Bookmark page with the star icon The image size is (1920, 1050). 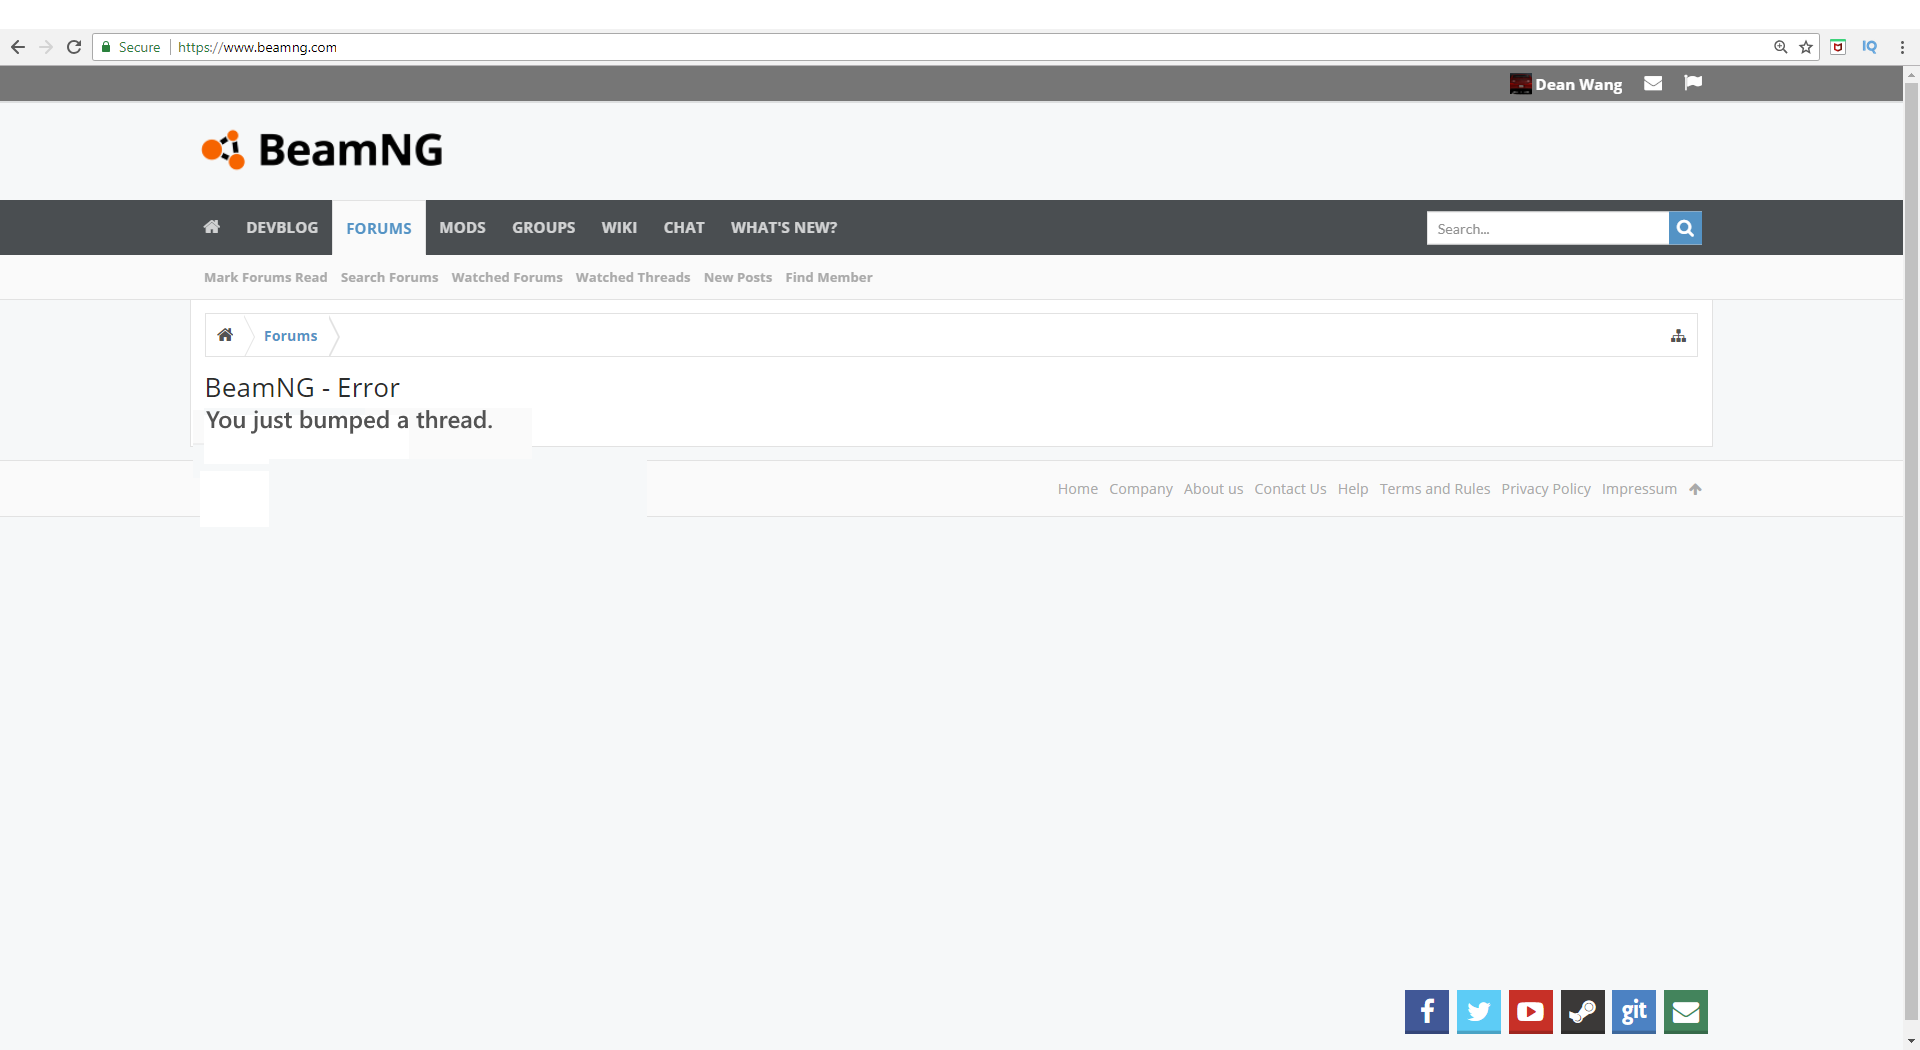[1806, 47]
